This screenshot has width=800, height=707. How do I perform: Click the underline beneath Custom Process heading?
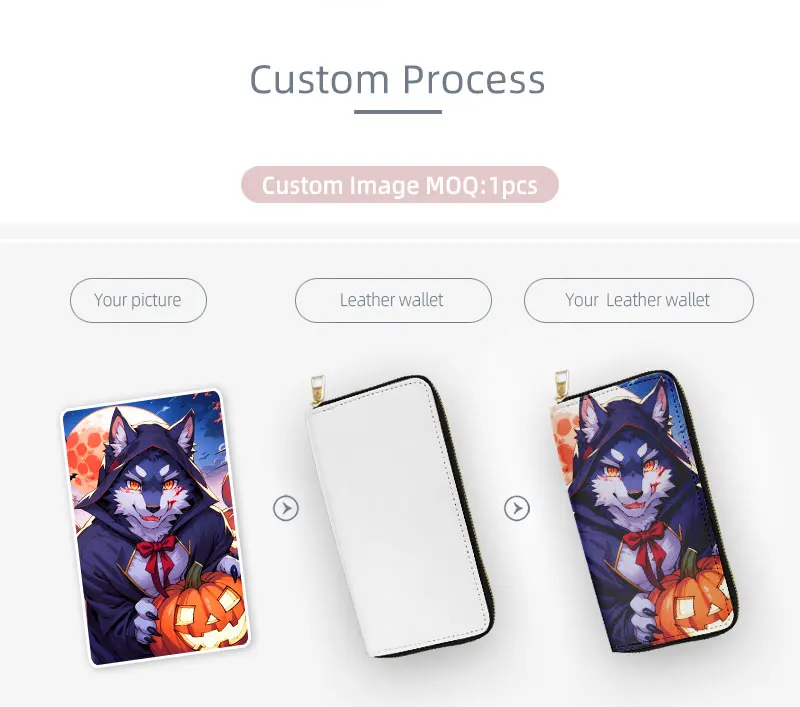398,112
